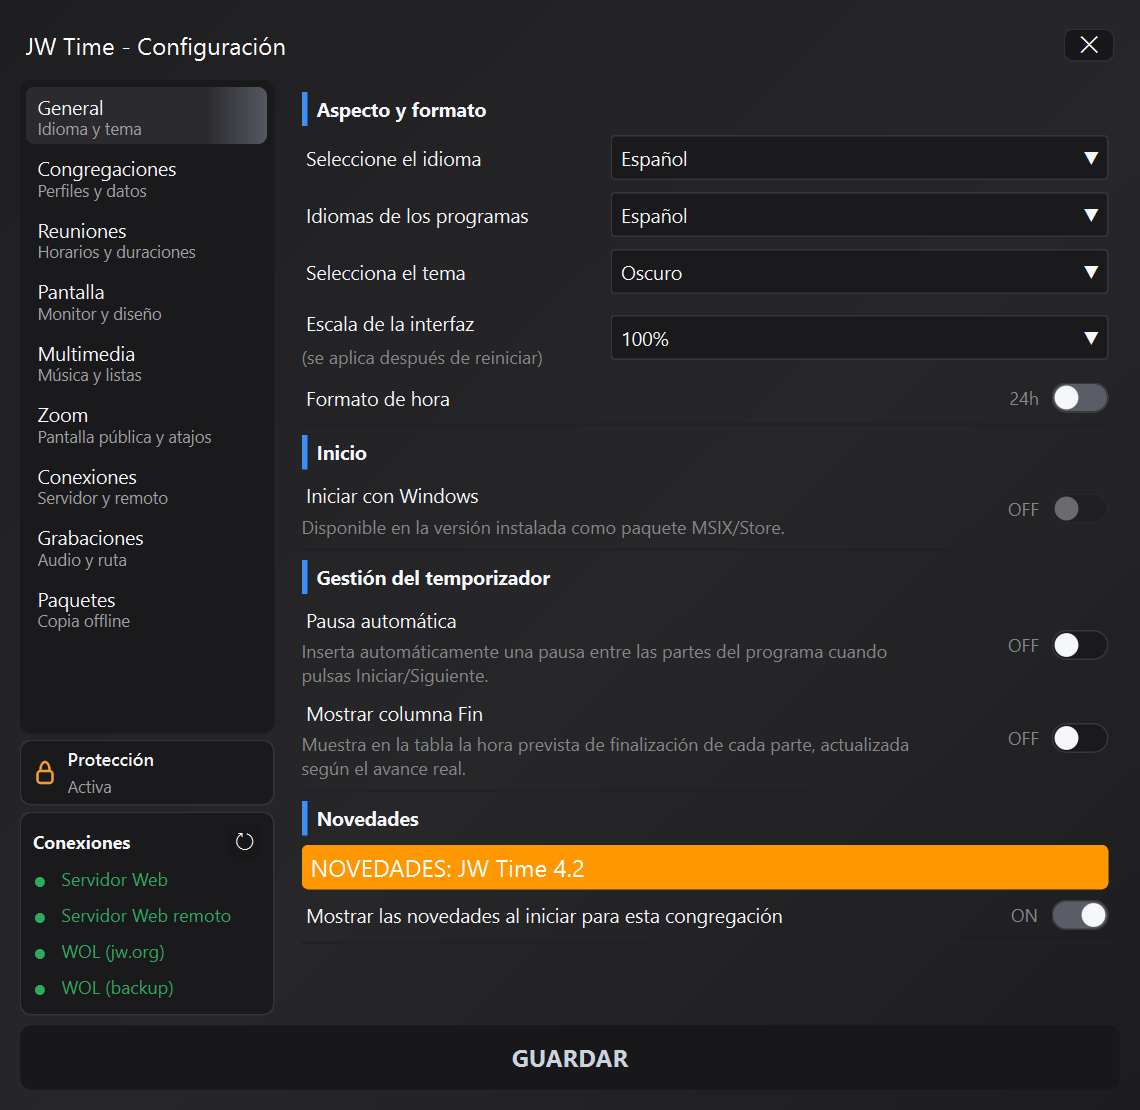
Task: Click the "se aplica después de reiniciar" note
Action: click(x=422, y=358)
